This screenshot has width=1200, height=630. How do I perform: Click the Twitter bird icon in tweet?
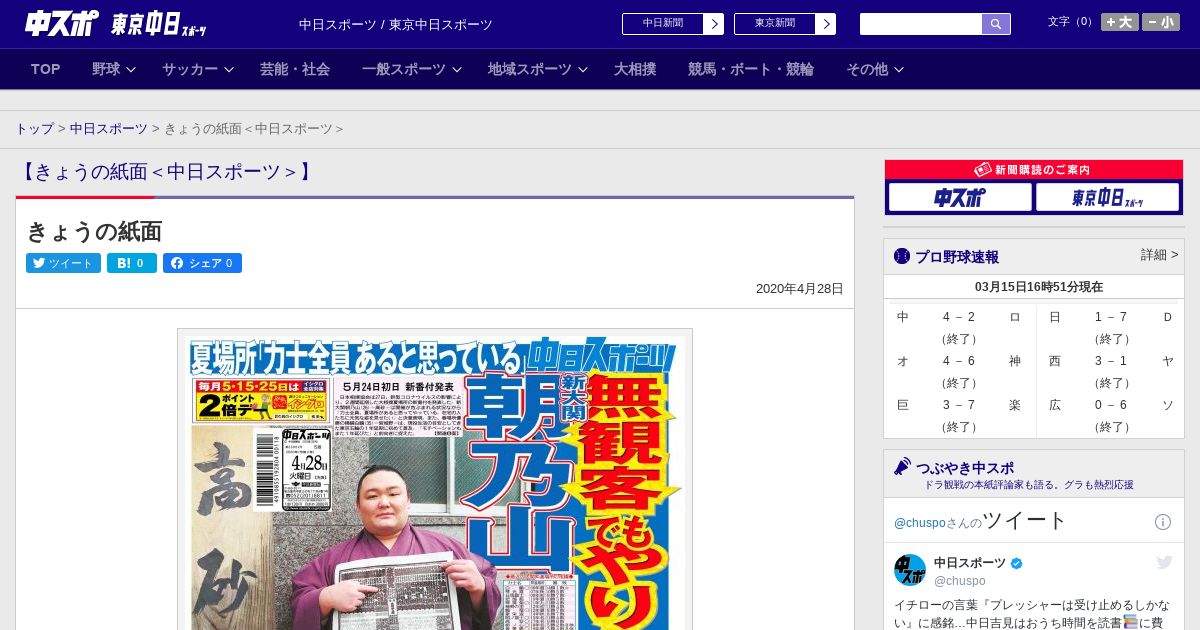pos(1164,563)
